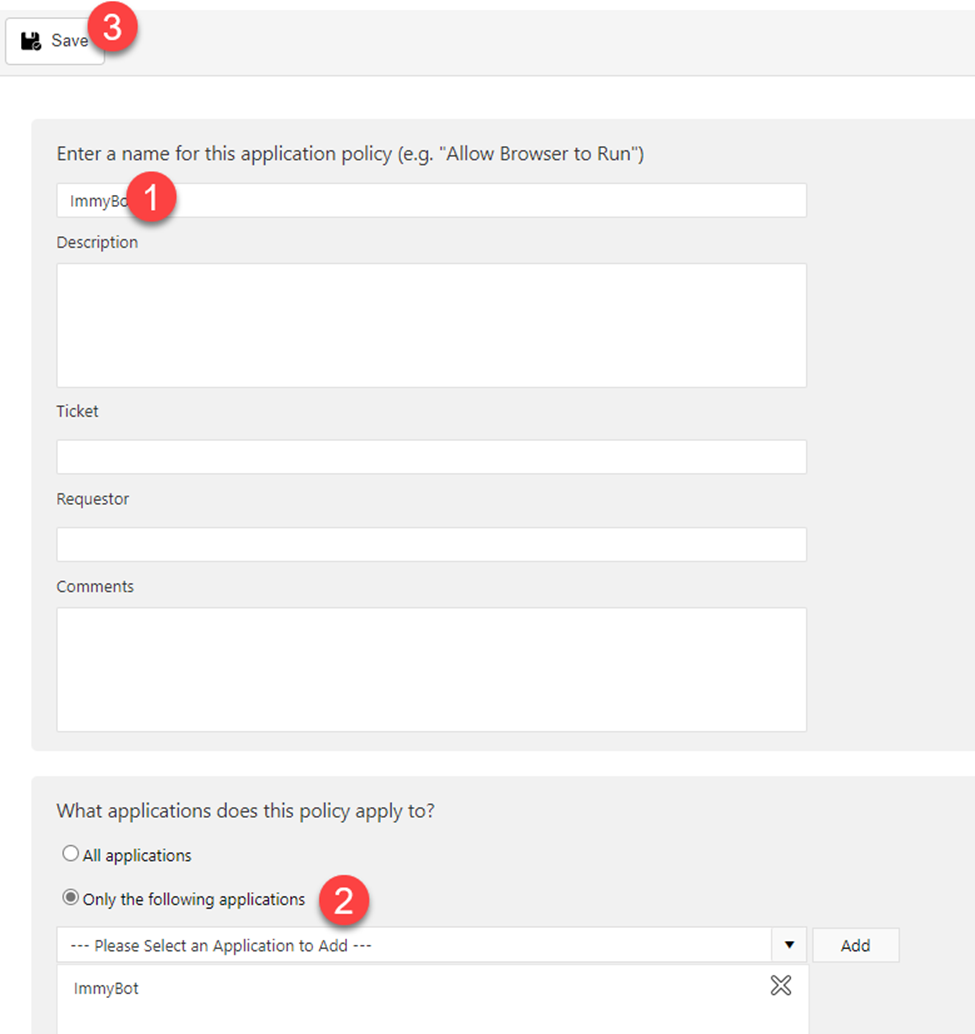Place cursor in the Comments text area
The height and width of the screenshot is (1034, 975).
pyautogui.click(x=431, y=669)
